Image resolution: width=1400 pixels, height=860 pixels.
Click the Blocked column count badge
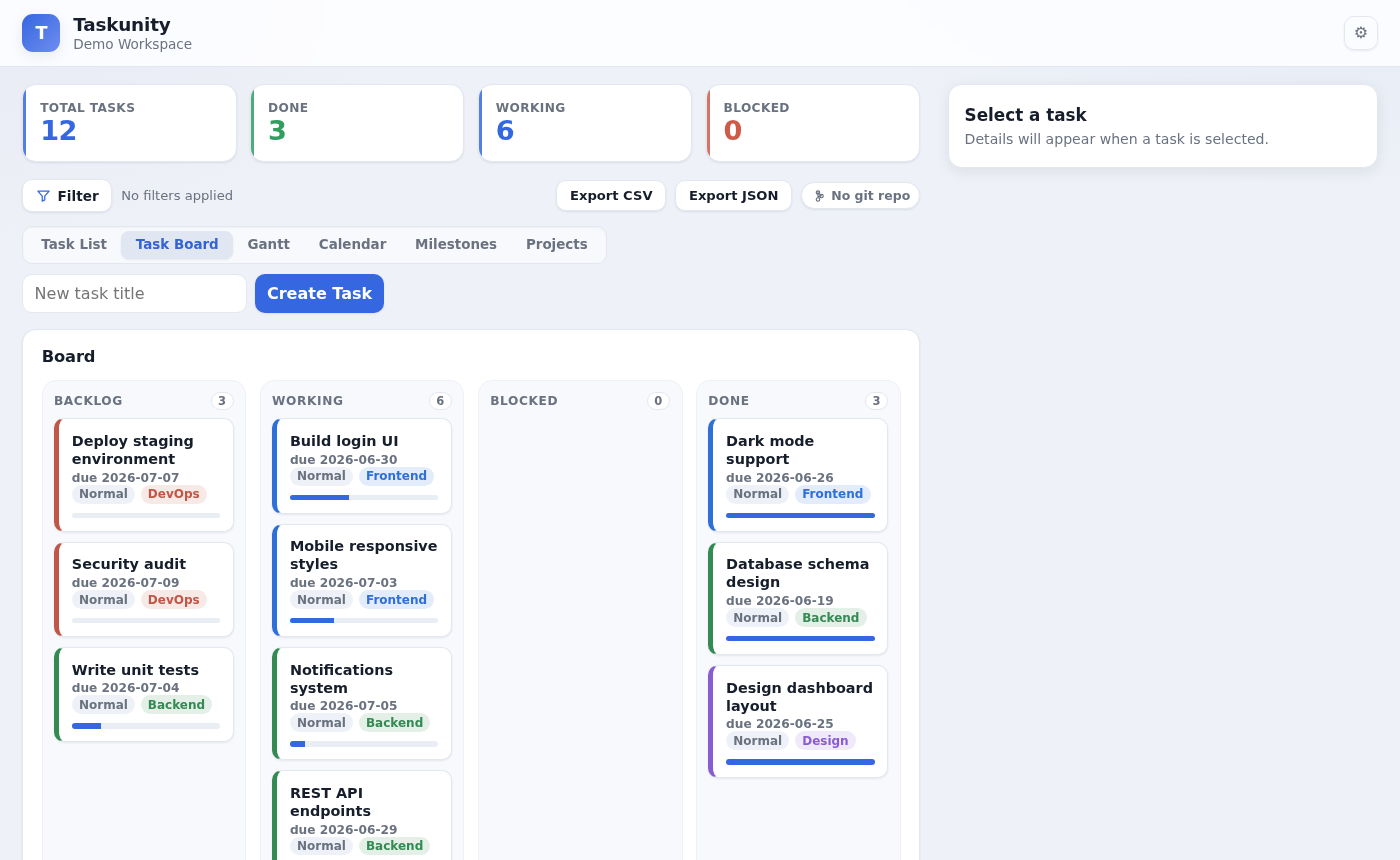[658, 401]
